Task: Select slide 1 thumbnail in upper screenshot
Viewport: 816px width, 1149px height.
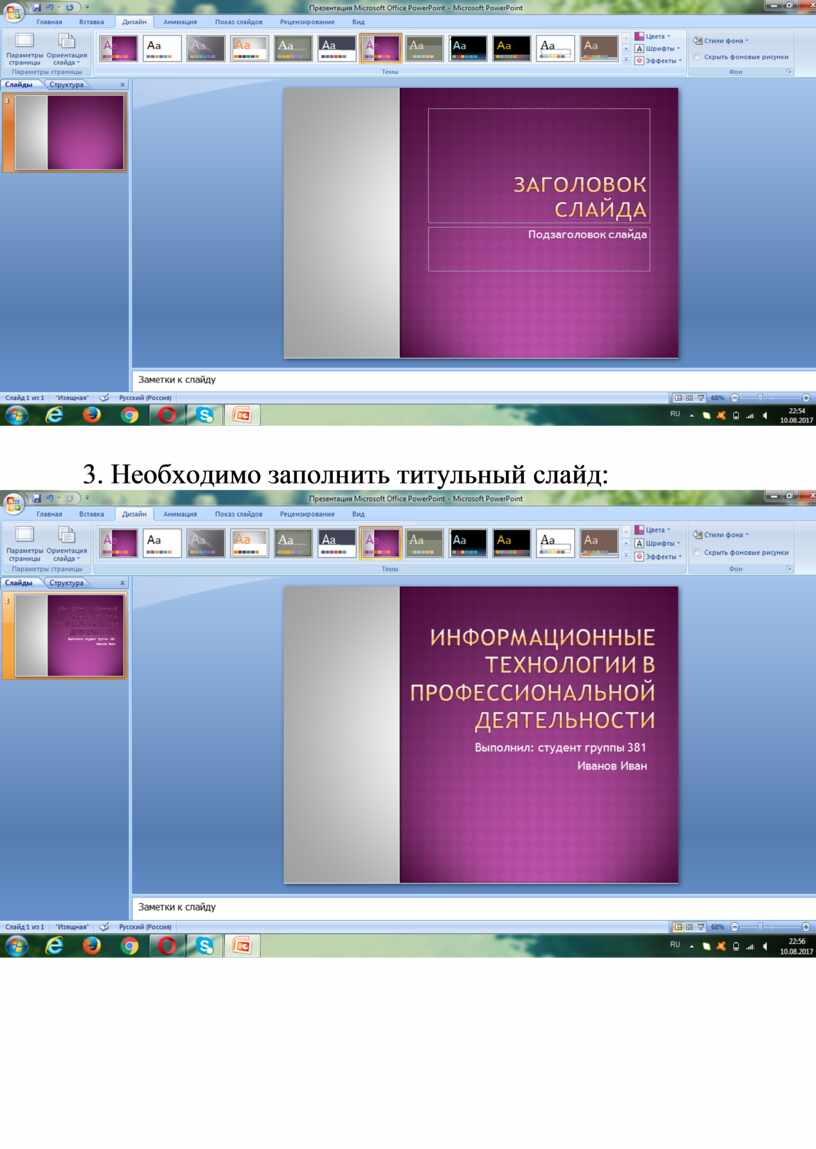Action: click(70, 133)
